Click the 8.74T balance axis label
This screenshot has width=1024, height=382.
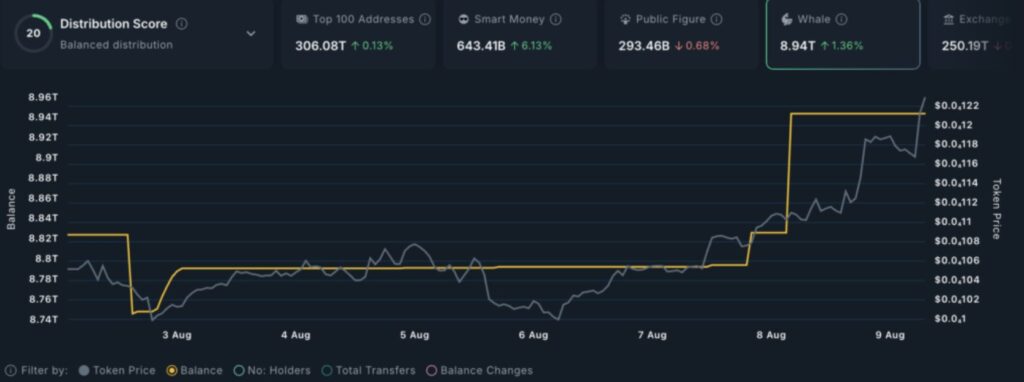(x=43, y=319)
